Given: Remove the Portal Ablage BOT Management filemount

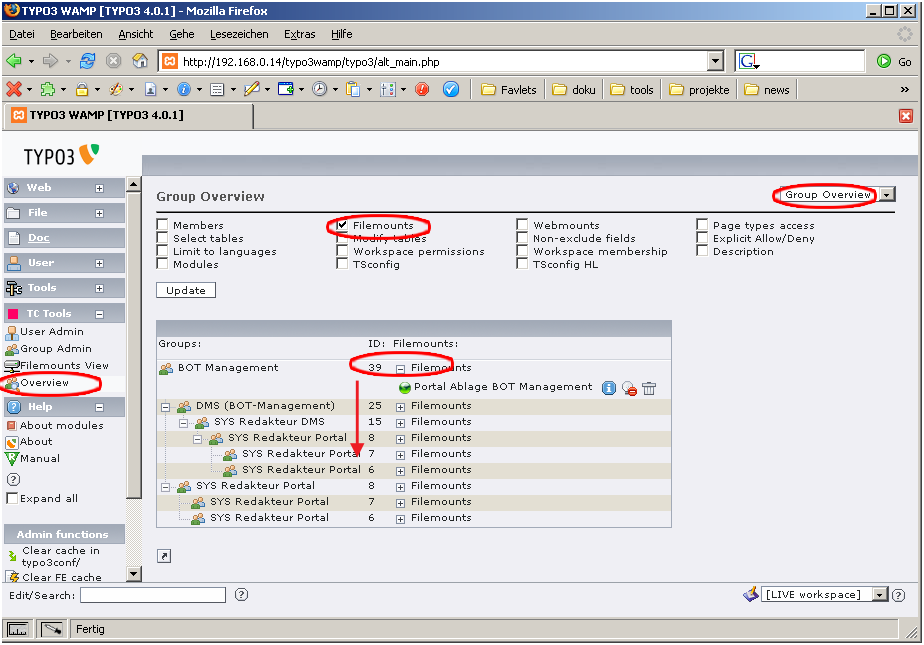Looking at the screenshot, I should (629, 388).
